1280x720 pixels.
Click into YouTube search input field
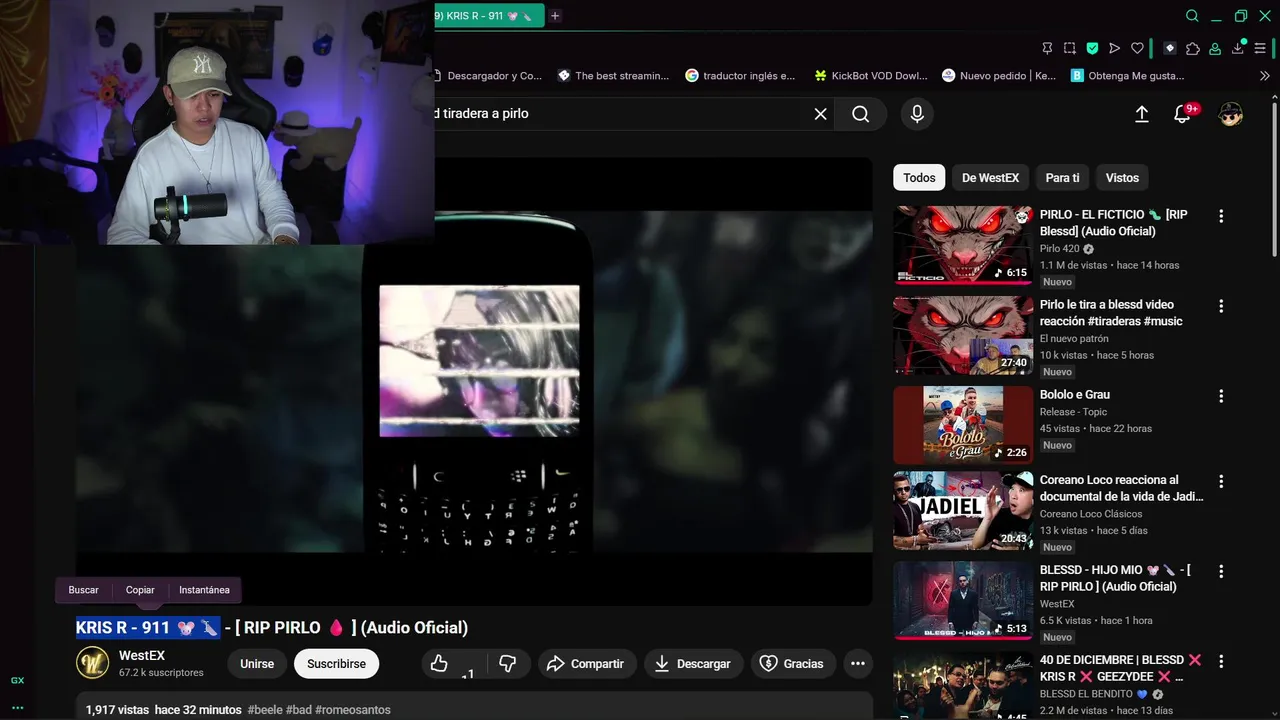(x=620, y=114)
